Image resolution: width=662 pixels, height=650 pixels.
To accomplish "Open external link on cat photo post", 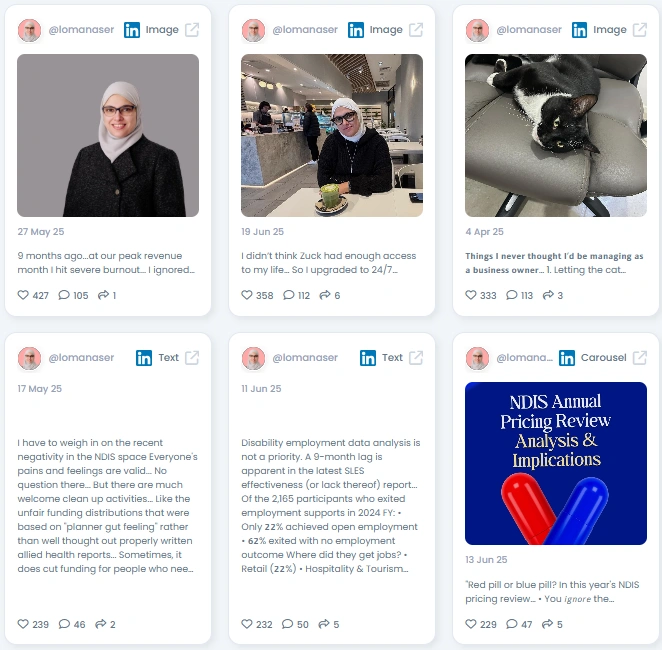I will (x=640, y=30).
